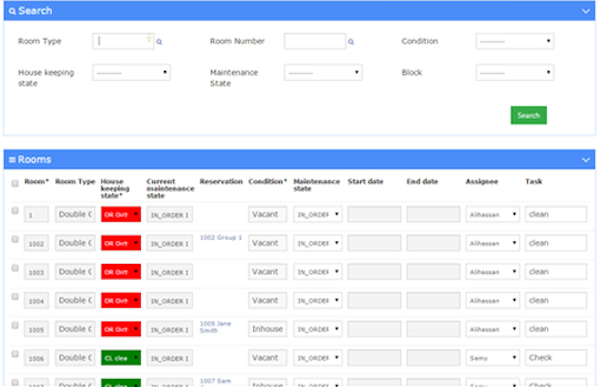The image size is (600, 387).
Task: Check the checkbox for room 1
Action: click(15, 211)
